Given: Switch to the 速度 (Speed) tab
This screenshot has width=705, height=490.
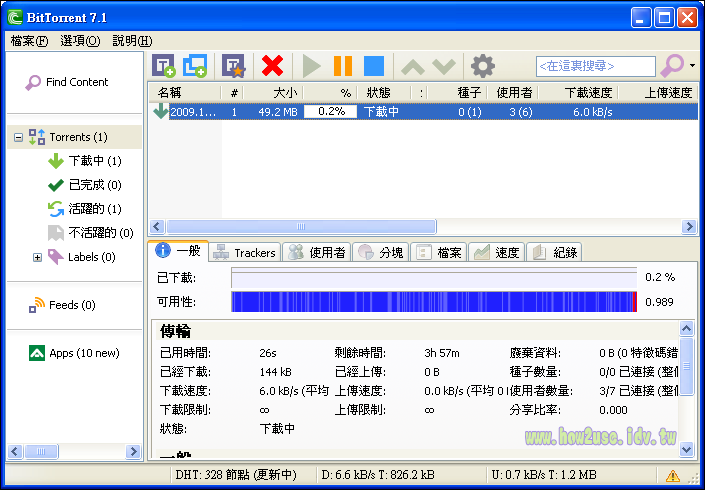Looking at the screenshot, I should [496, 253].
